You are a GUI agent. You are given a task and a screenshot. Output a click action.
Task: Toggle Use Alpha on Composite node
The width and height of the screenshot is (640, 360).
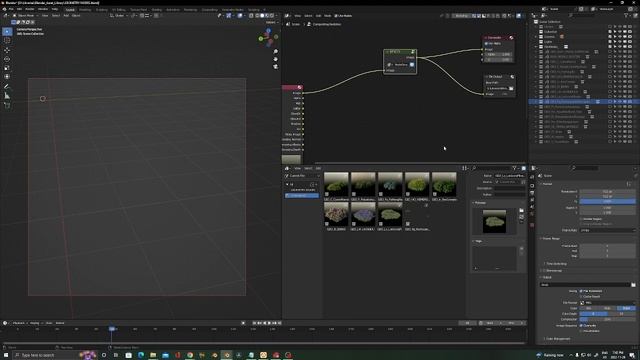click(487, 43)
